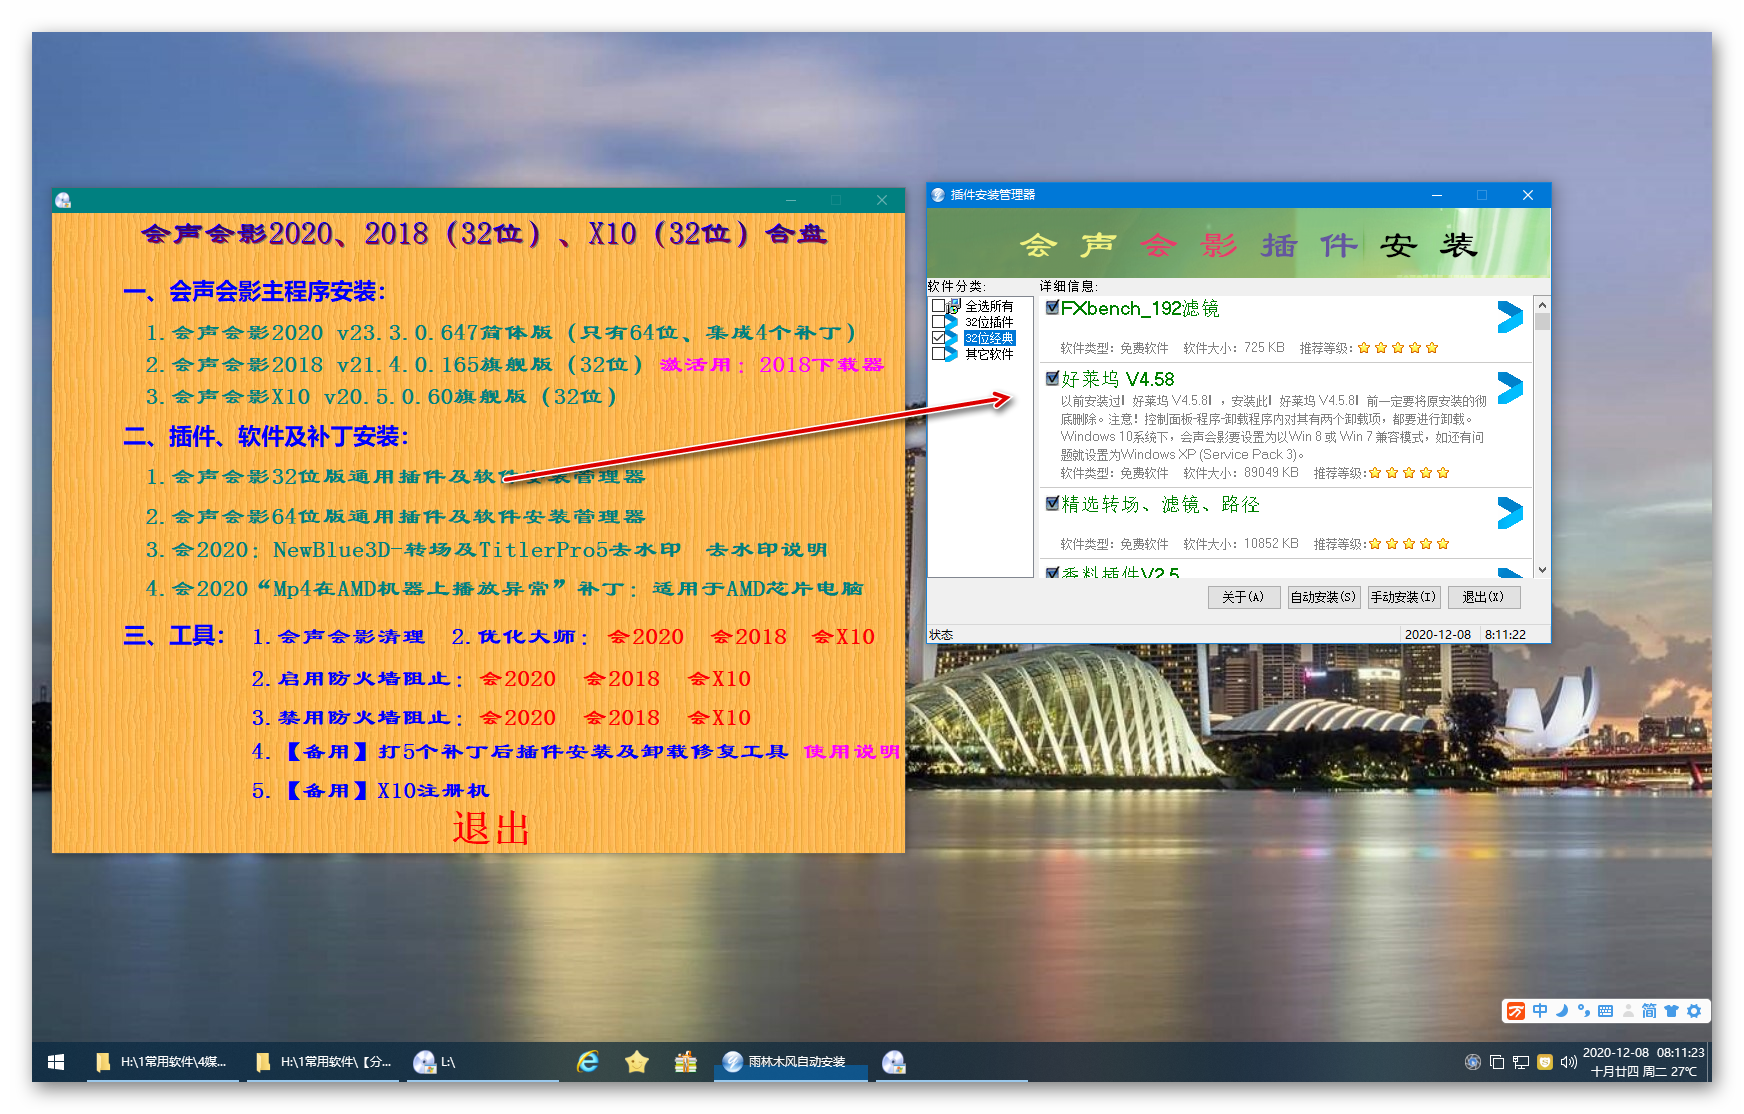Click 会X10 beside 禁用防火墙阻止
The image size is (1744, 1114).
[x=719, y=718]
